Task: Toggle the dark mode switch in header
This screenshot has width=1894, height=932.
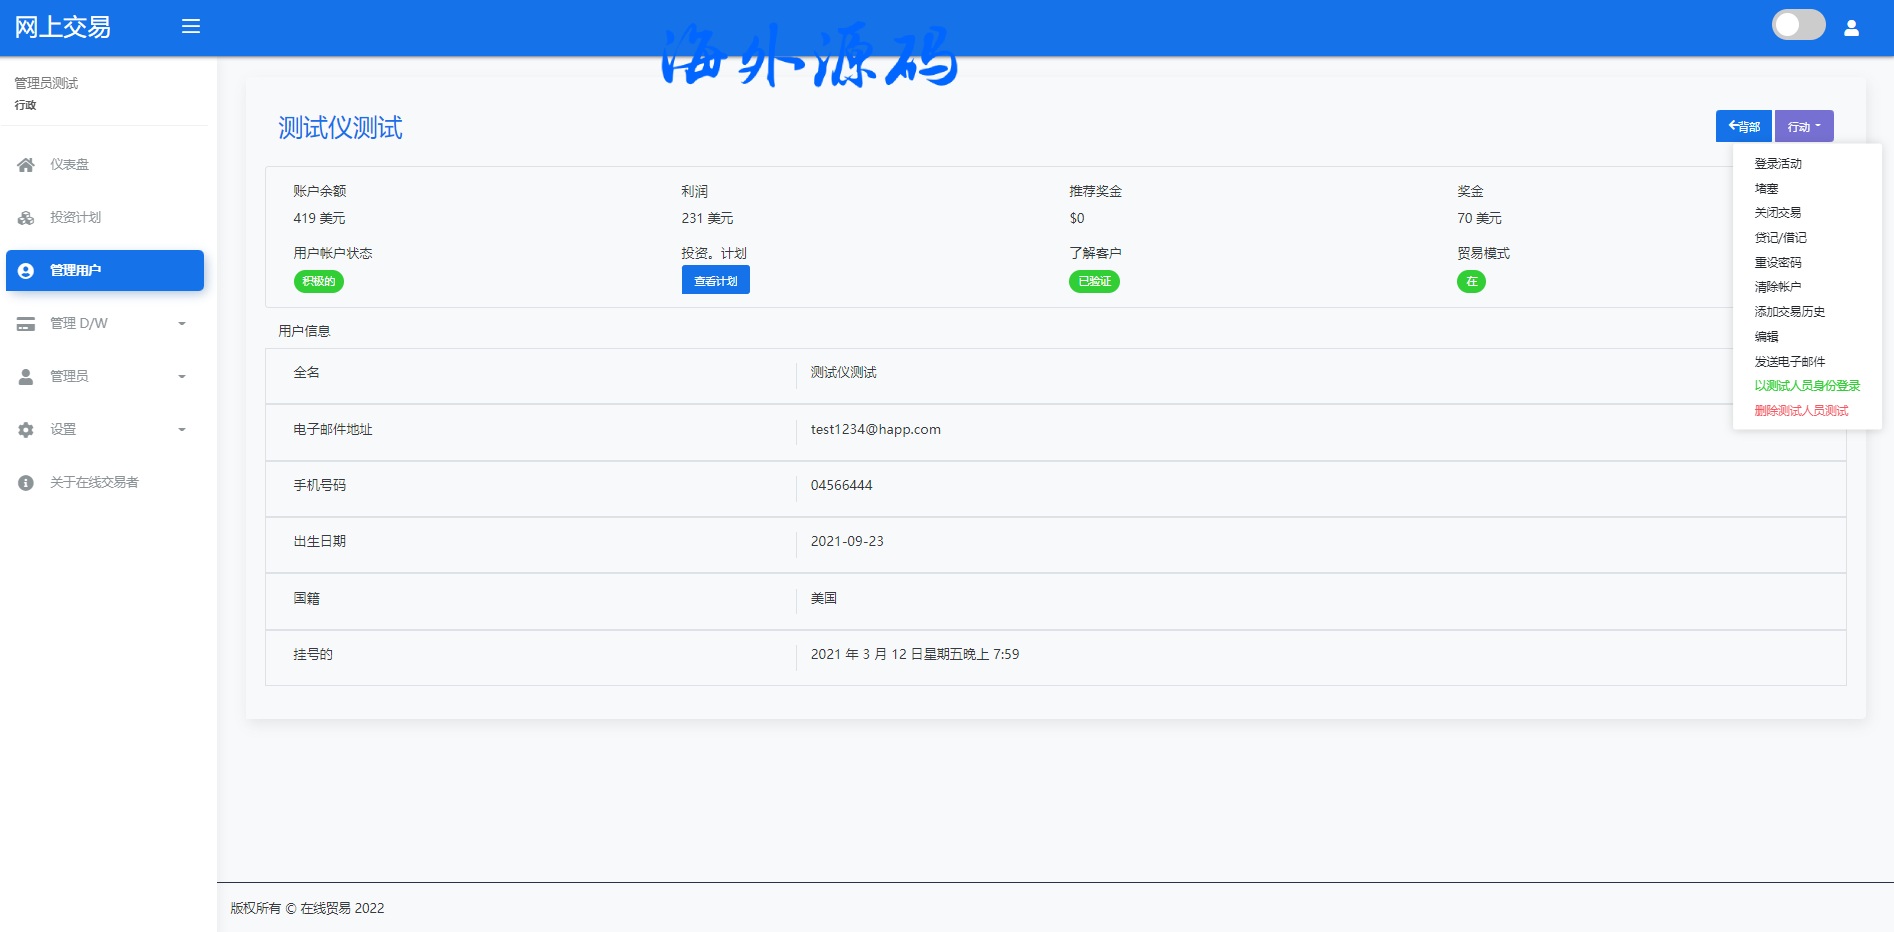Action: pyautogui.click(x=1798, y=25)
